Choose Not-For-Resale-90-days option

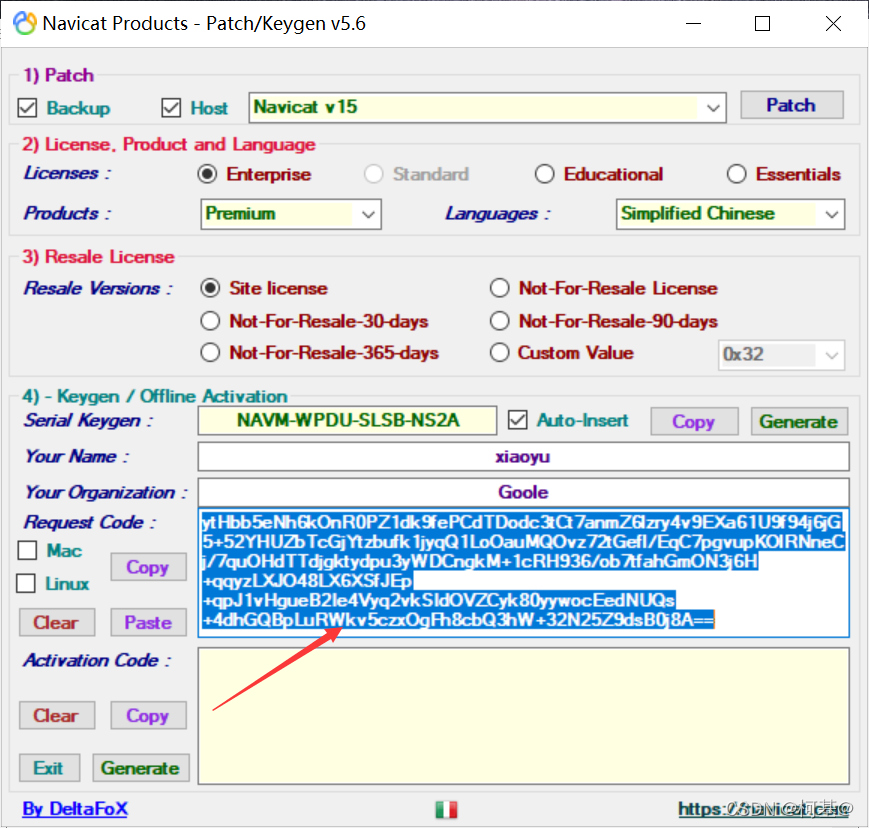point(499,321)
